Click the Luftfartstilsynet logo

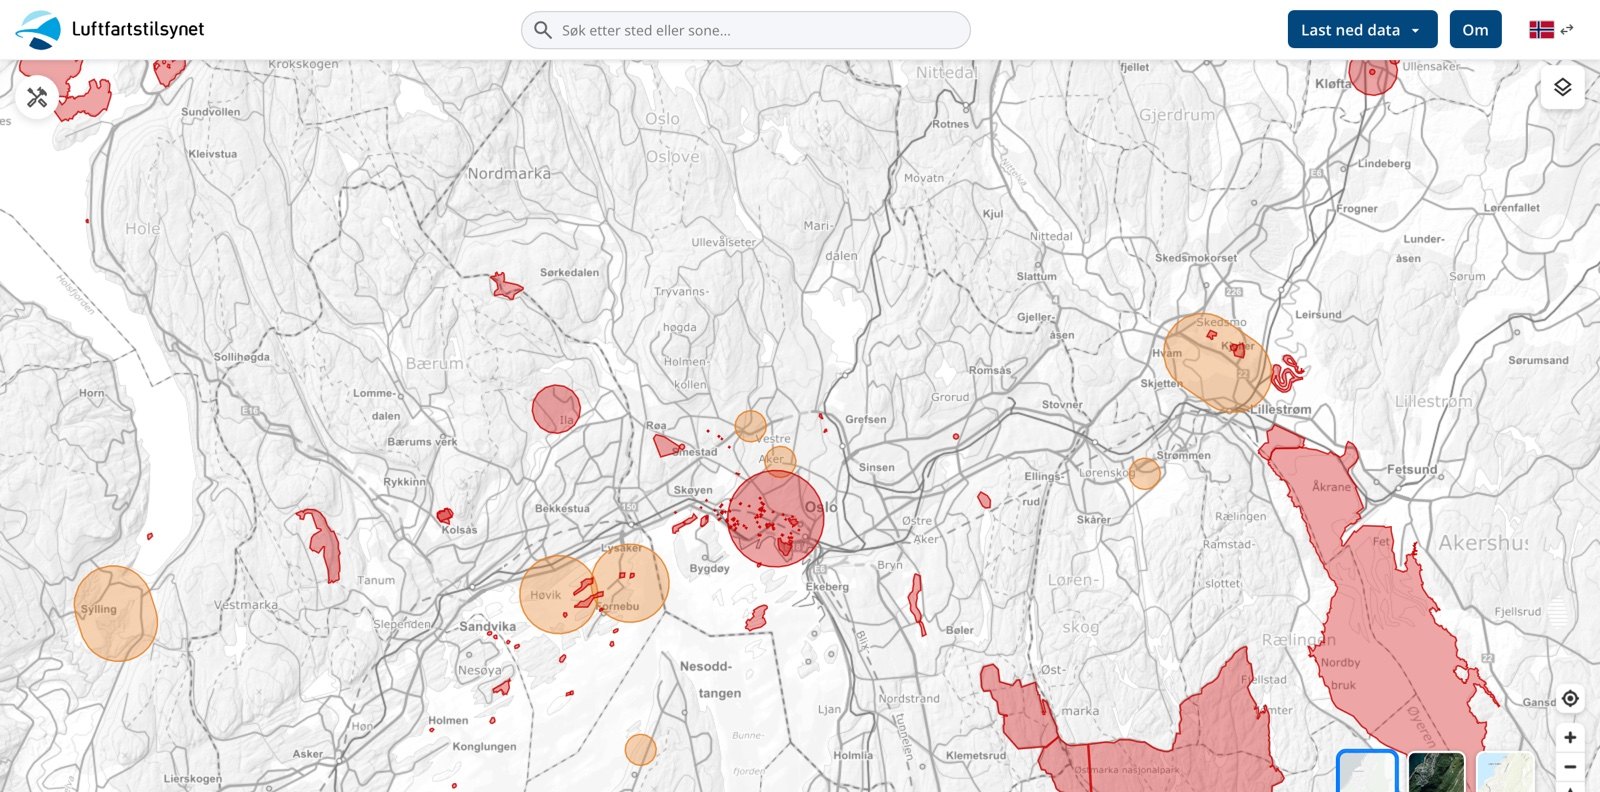[110, 29]
